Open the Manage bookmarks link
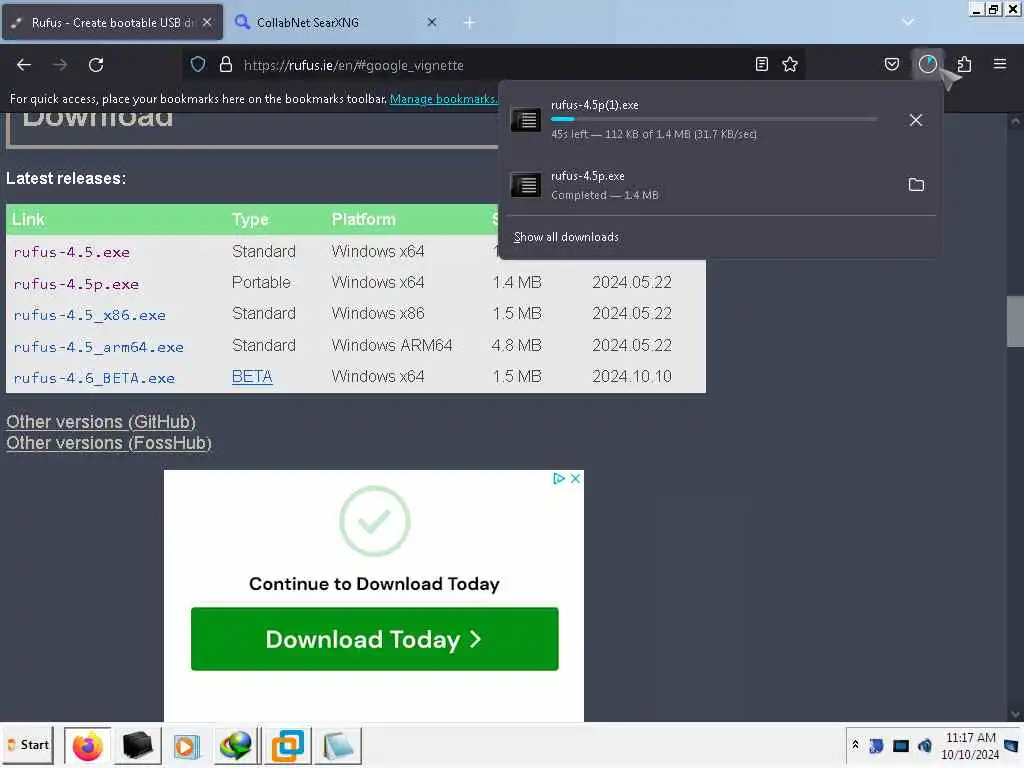 coord(443,99)
